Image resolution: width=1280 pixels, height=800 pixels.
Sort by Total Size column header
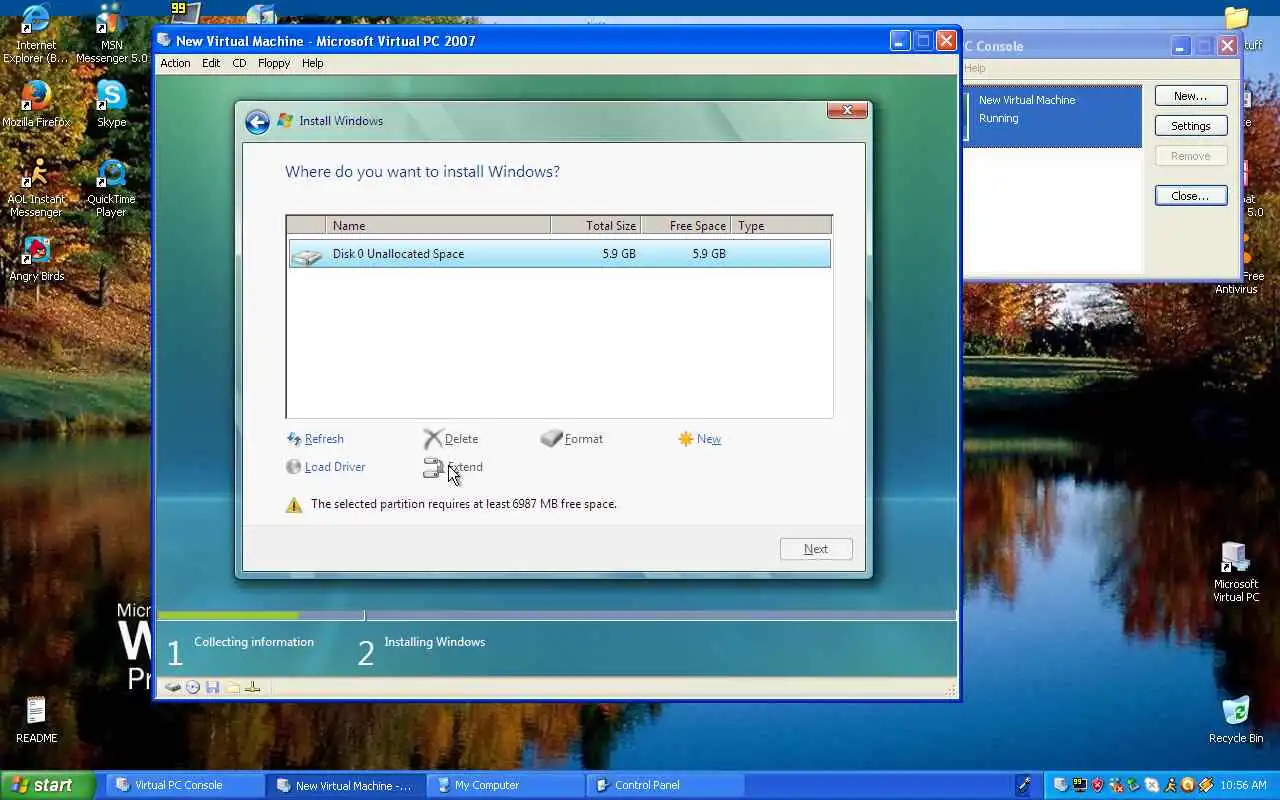point(596,226)
